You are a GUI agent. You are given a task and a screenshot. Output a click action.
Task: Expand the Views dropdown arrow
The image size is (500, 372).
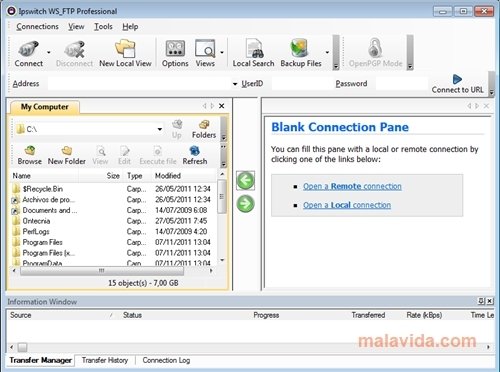coord(222,52)
